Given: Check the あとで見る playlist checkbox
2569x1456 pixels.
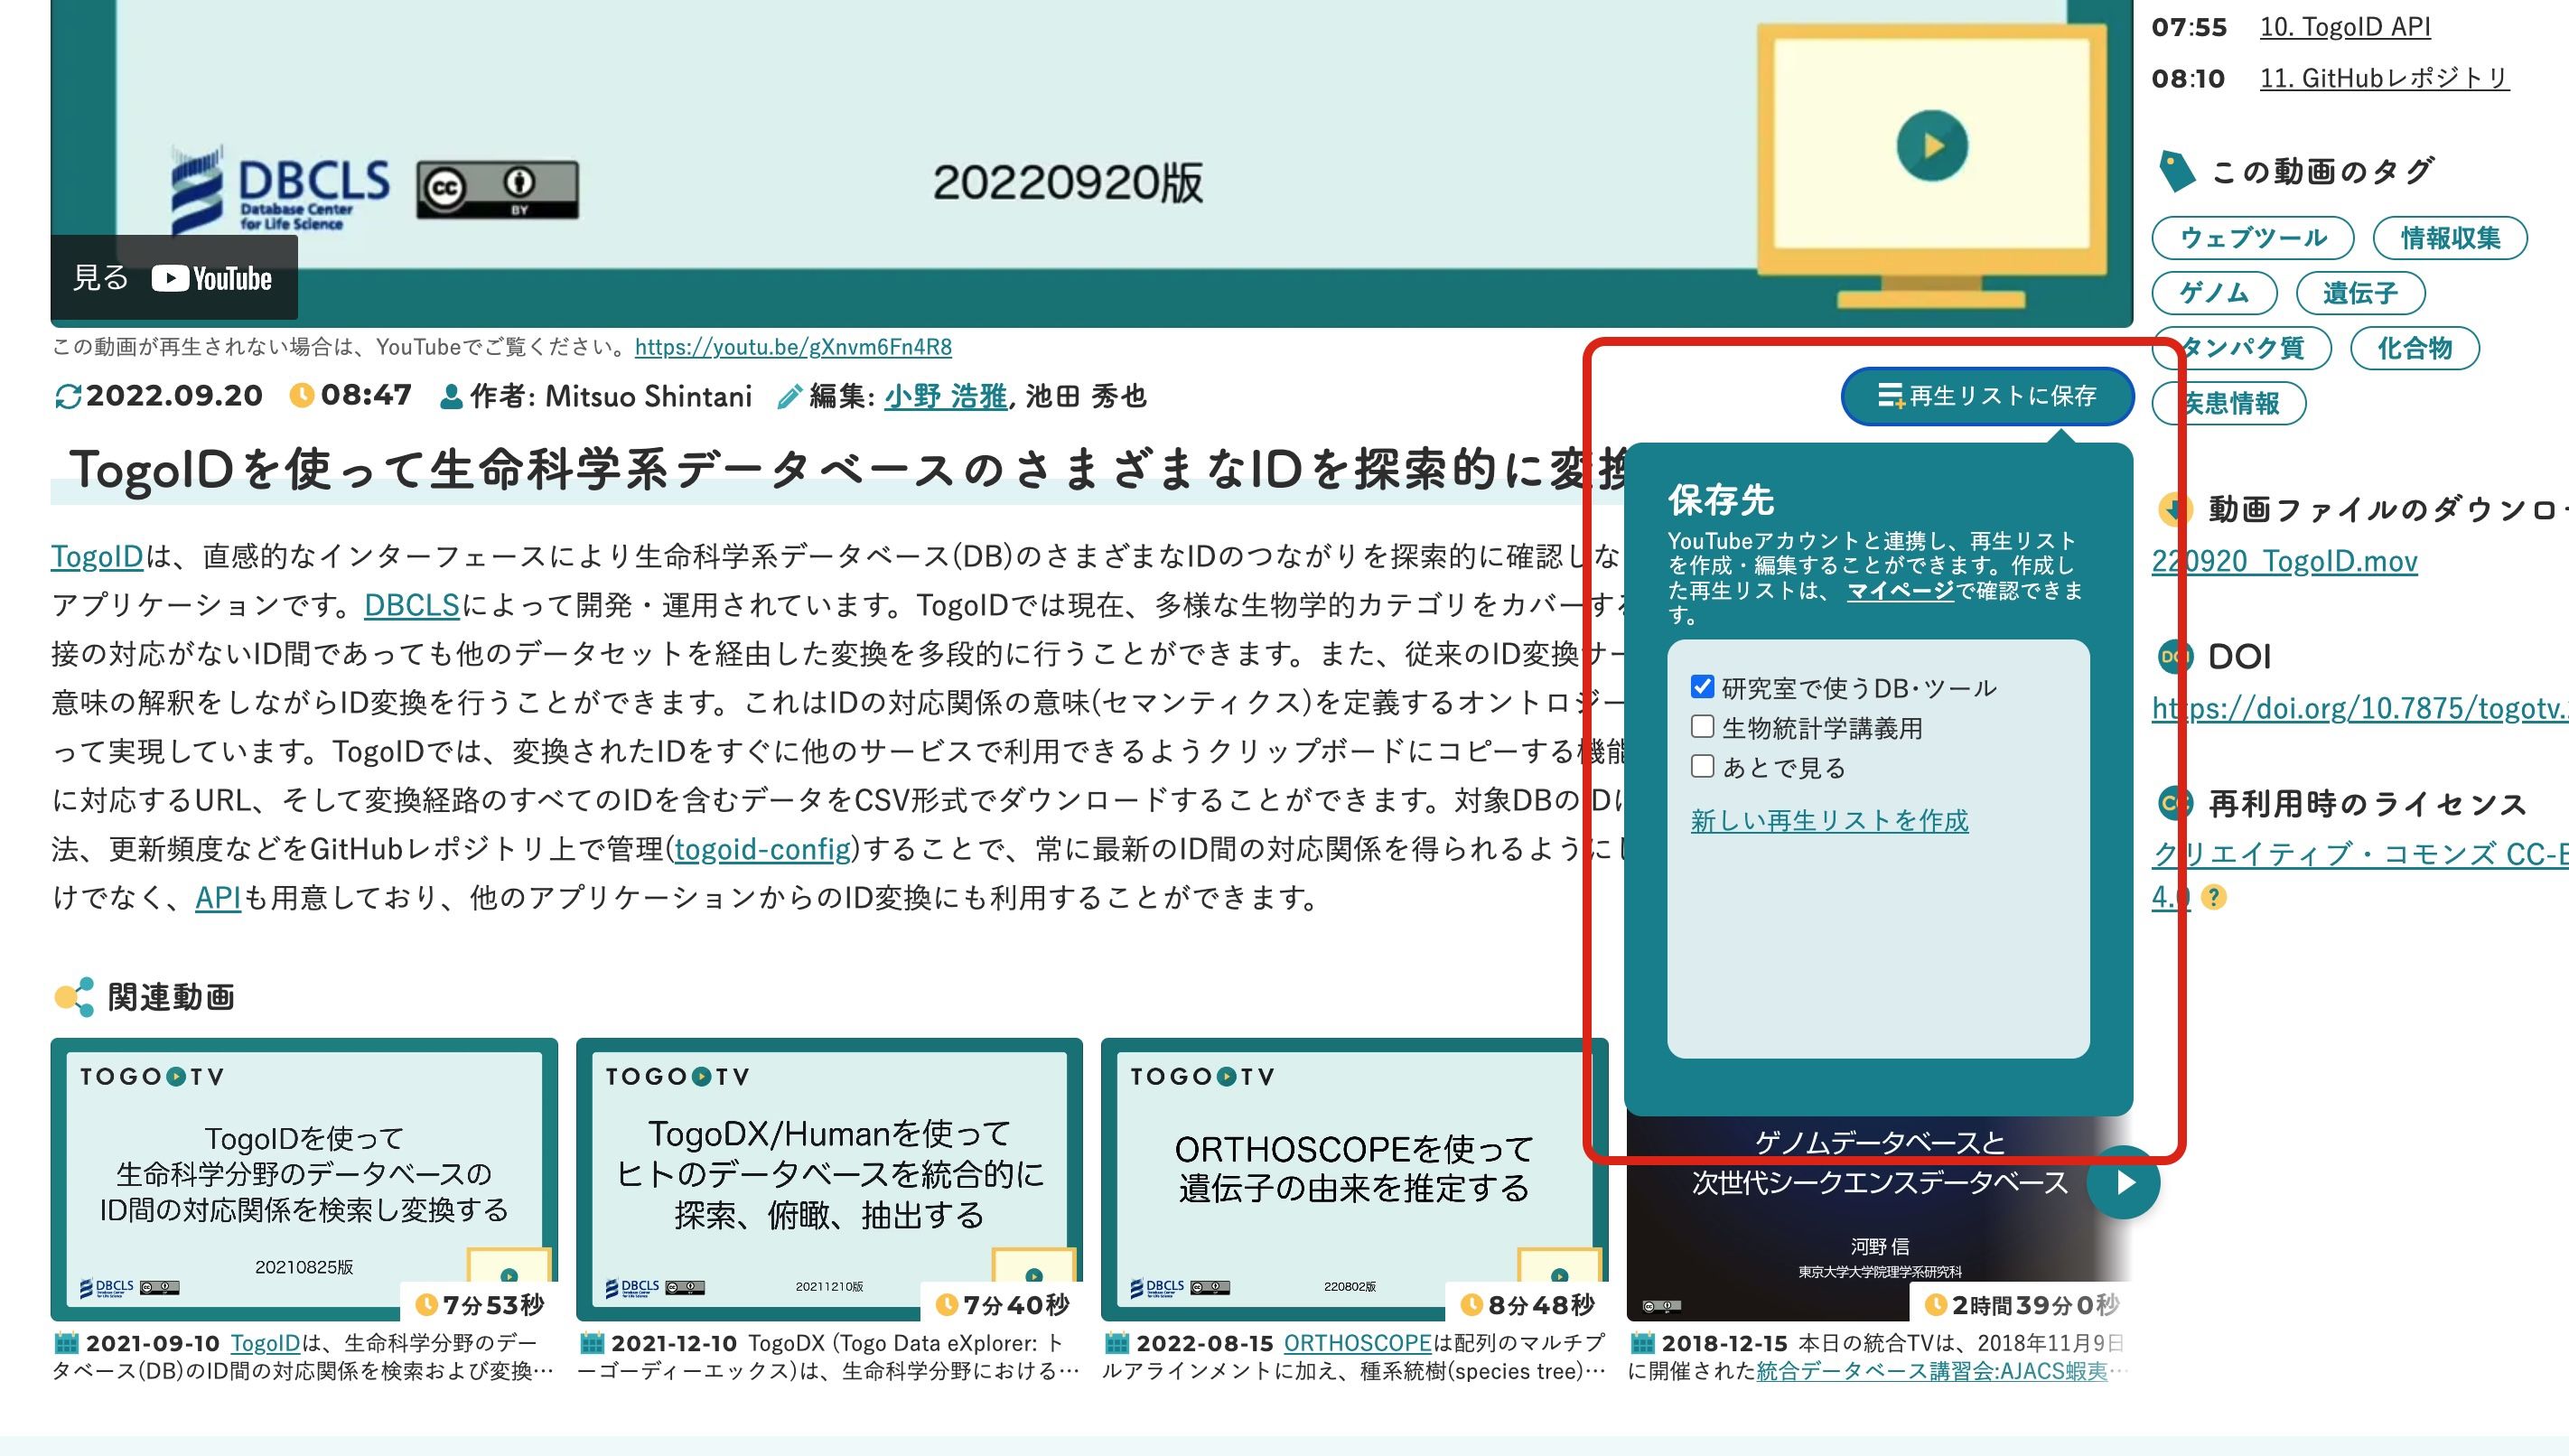Looking at the screenshot, I should (1702, 767).
